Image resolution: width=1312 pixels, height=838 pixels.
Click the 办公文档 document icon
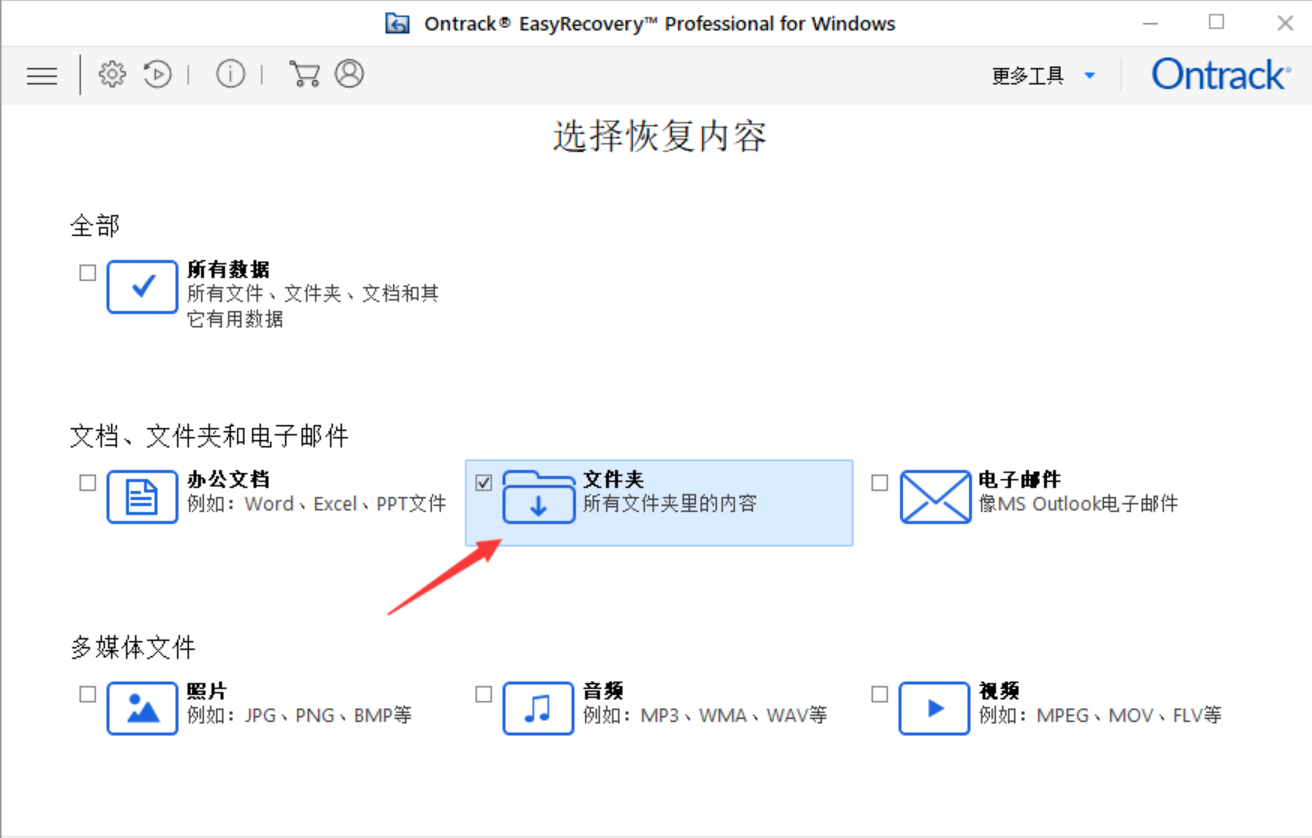142,497
